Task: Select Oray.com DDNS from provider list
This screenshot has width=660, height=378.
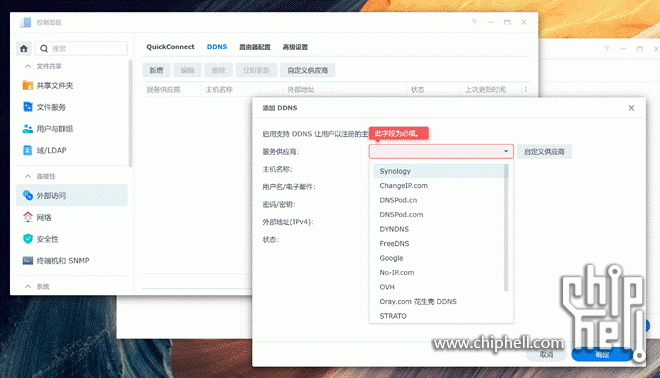Action: tap(438, 301)
